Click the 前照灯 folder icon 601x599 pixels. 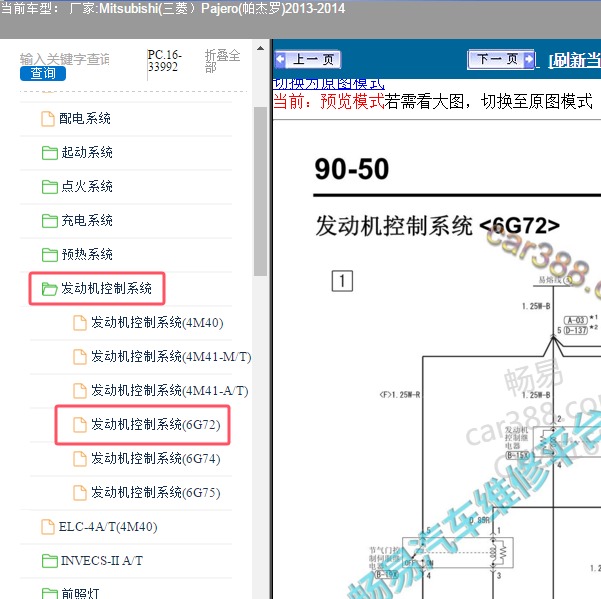49,594
